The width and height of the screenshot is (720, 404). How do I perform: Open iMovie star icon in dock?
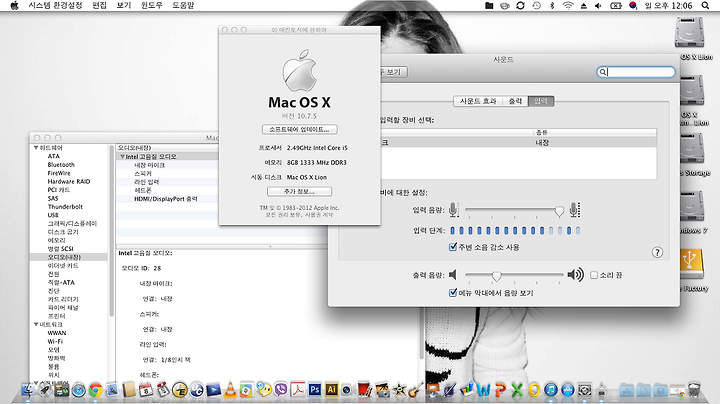(x=399, y=390)
